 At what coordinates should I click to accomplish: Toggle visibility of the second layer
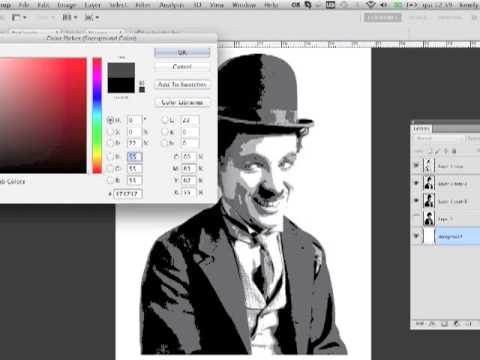point(416,183)
